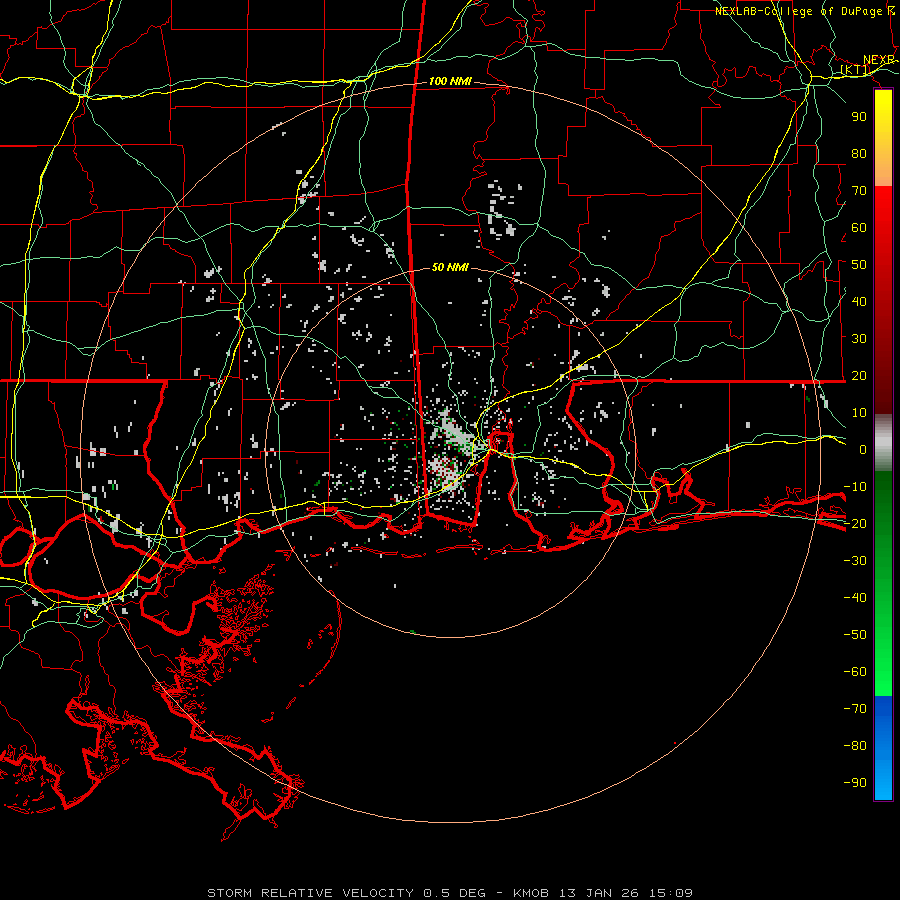Click the [KT] units label above color bar
Image resolution: width=900 pixels, height=900 pixels.
click(855, 69)
